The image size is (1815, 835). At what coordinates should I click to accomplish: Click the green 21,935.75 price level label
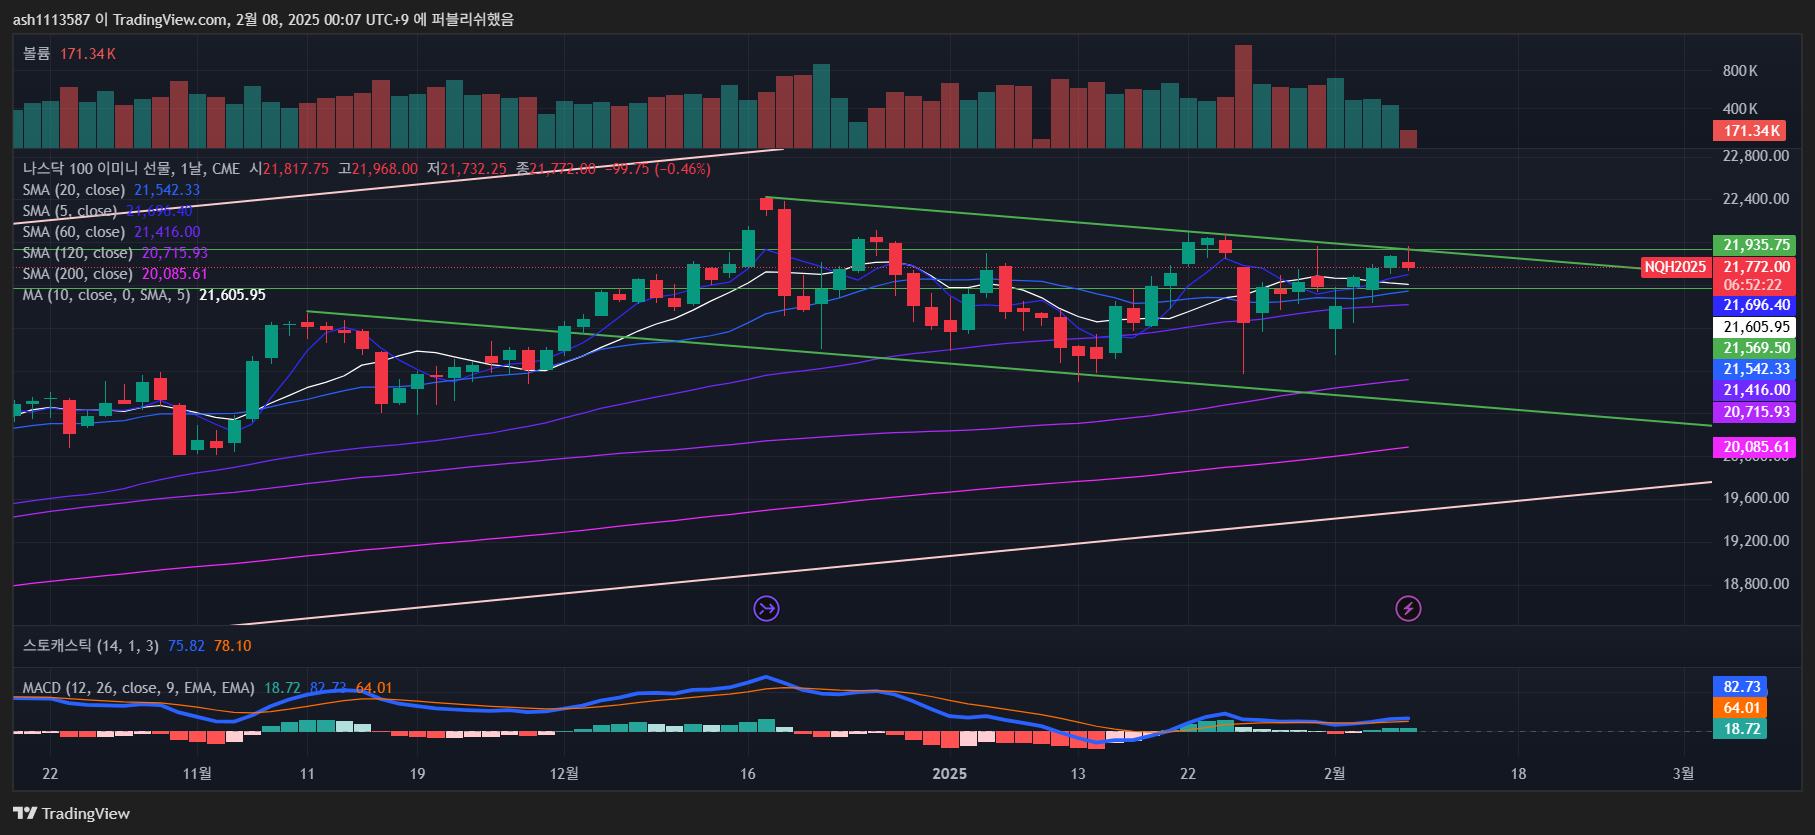1755,245
